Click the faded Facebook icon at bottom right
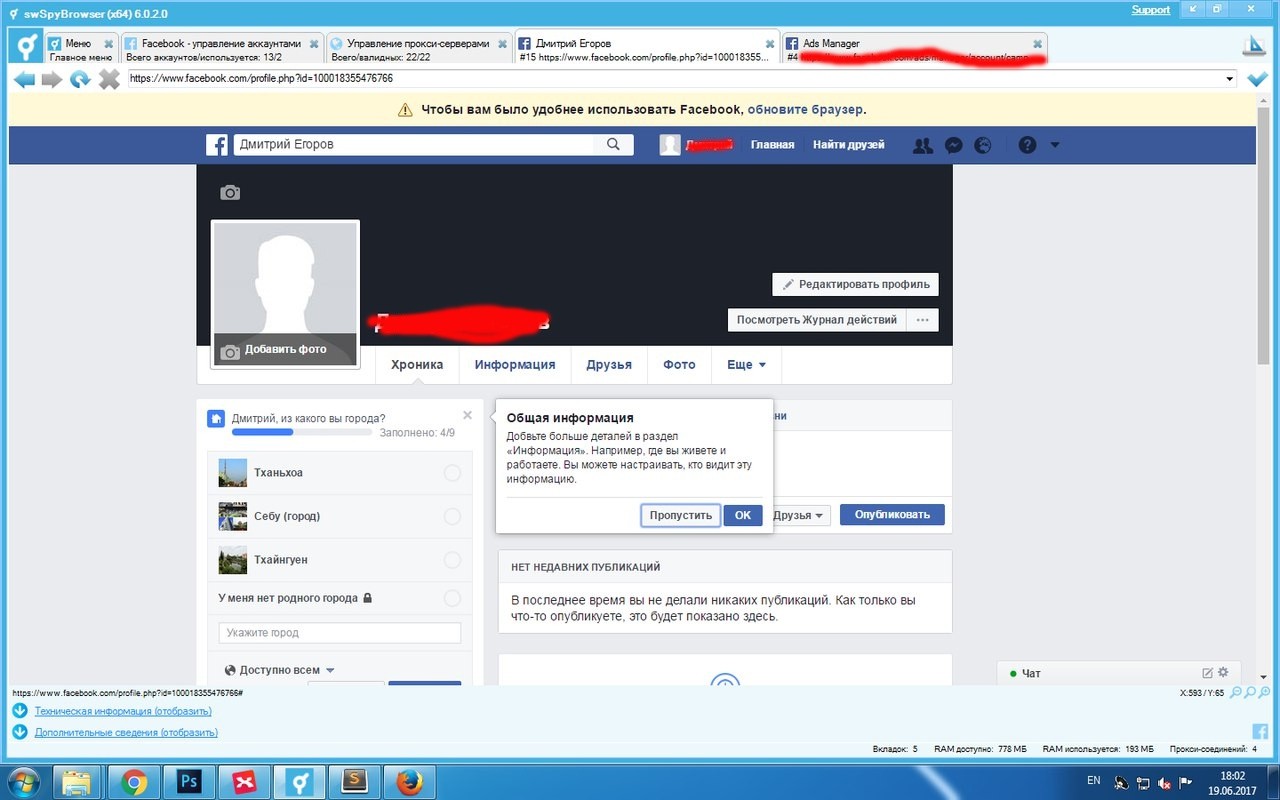The height and width of the screenshot is (800, 1280). click(x=1260, y=731)
